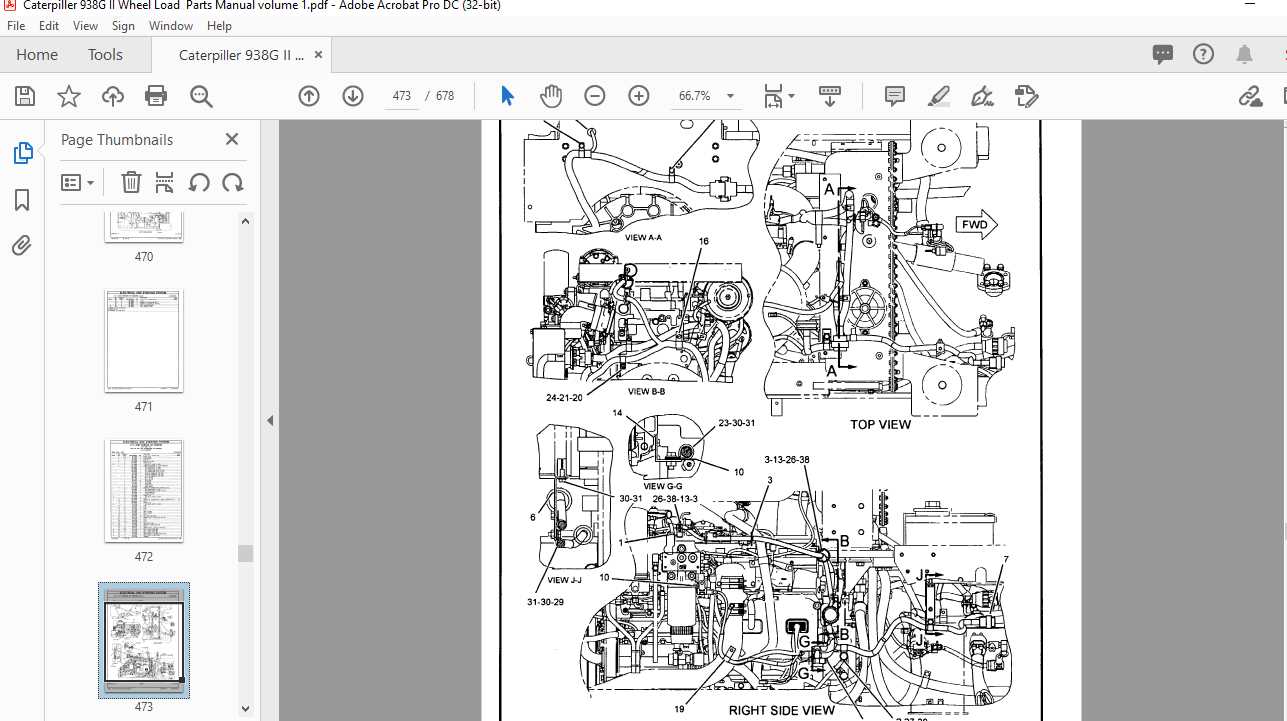This screenshot has width=1287, height=721.
Task: Select the partially visible page 470 thumbnail
Action: click(144, 227)
